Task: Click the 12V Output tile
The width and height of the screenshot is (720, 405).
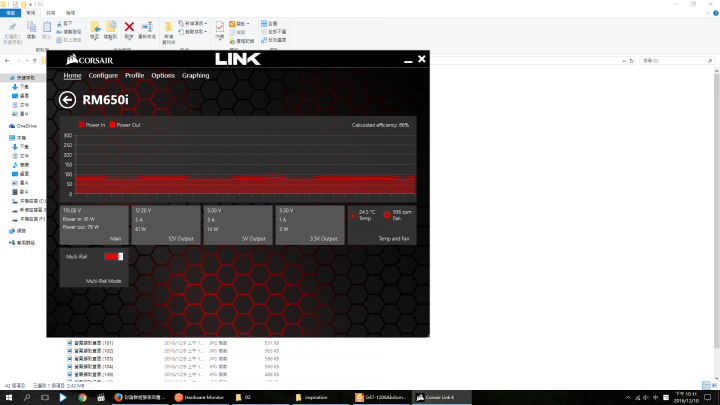Action: pyautogui.click(x=166, y=225)
